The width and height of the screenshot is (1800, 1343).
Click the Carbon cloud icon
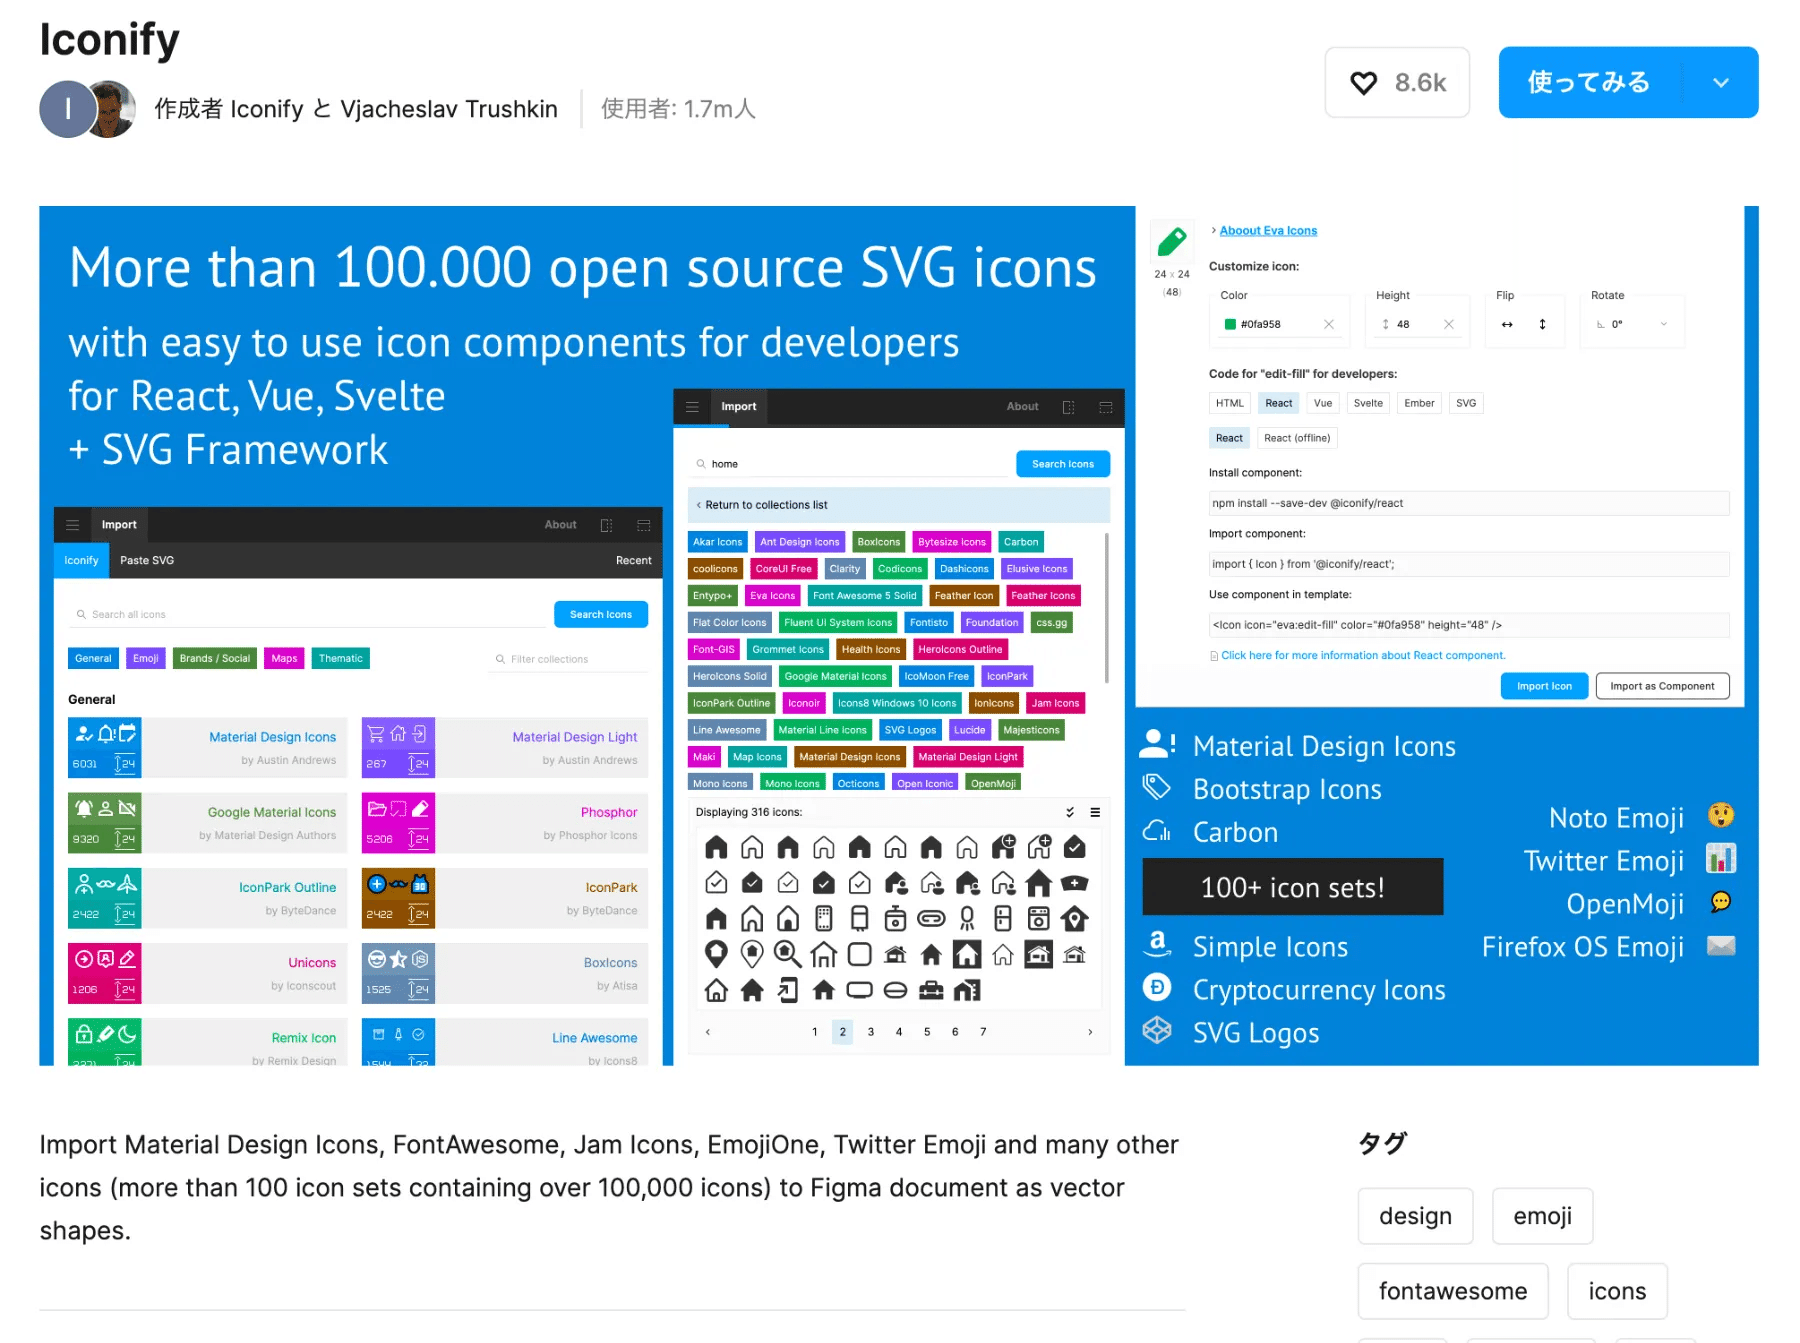pos(1157,831)
